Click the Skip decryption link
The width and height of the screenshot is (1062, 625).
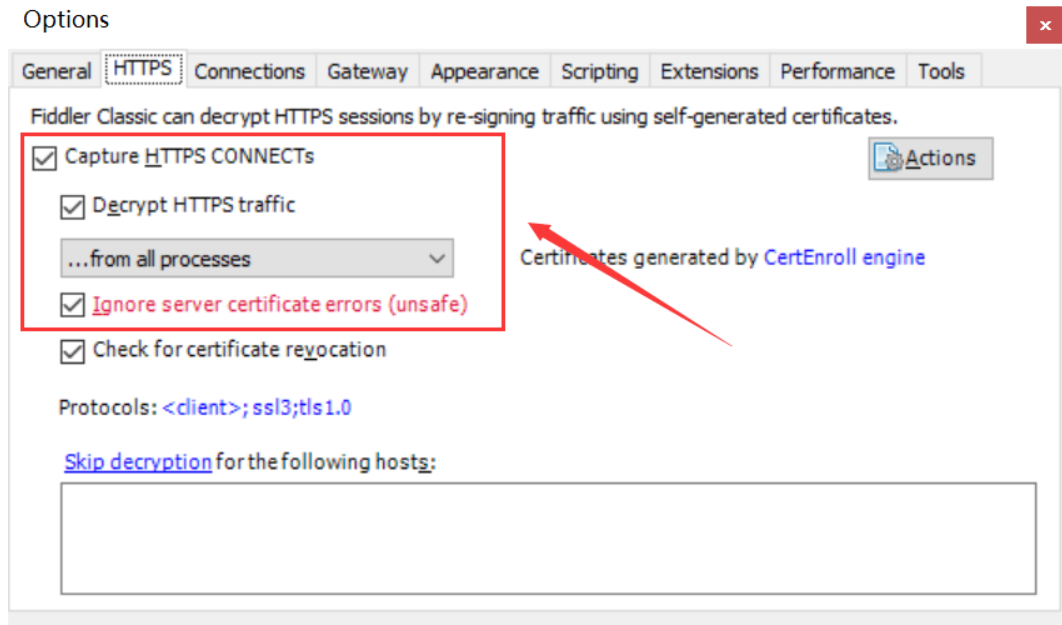coord(138,462)
